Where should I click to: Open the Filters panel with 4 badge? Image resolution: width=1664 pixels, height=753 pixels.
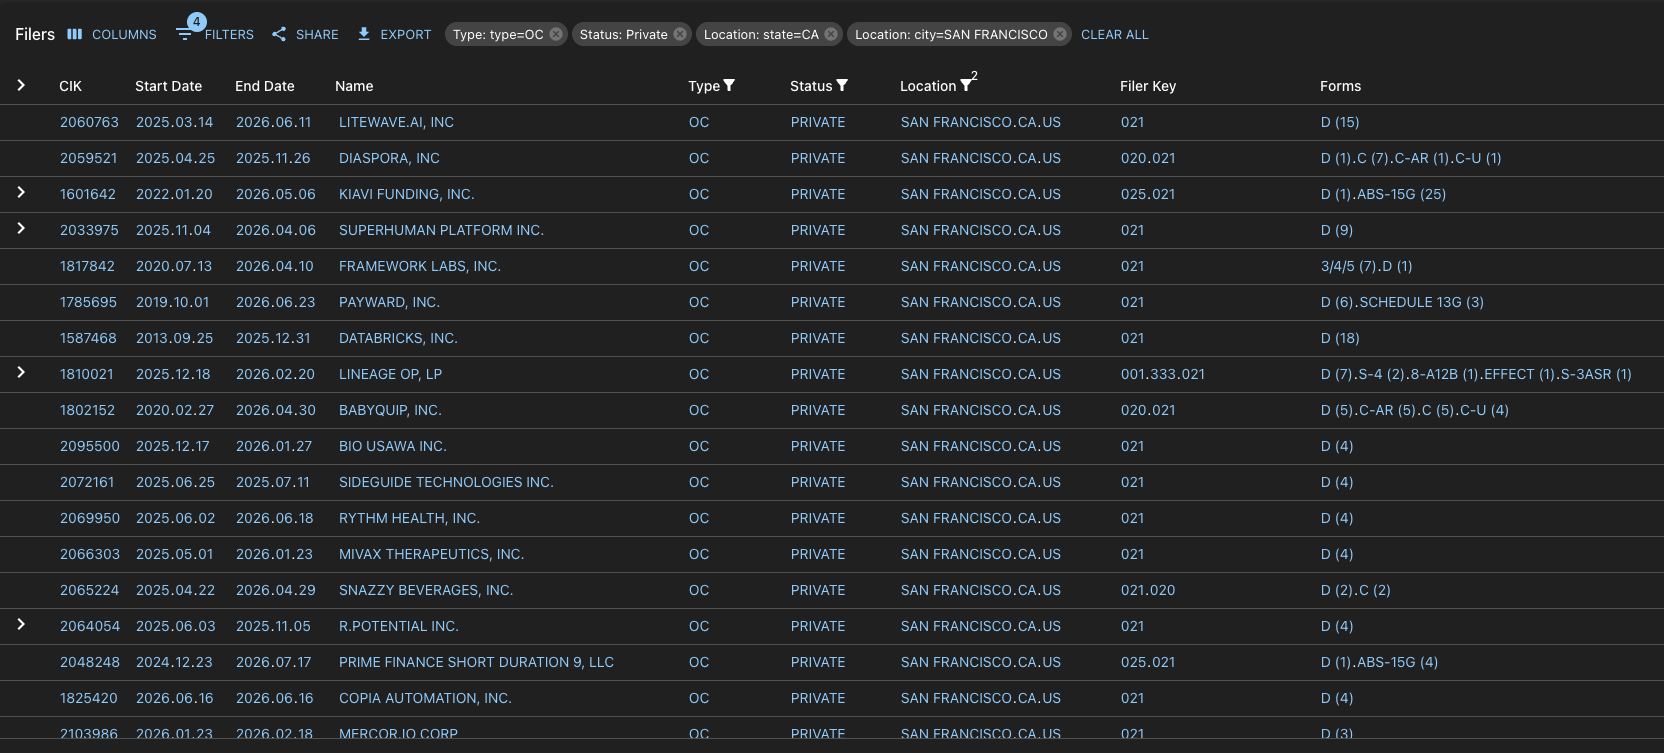215,33
